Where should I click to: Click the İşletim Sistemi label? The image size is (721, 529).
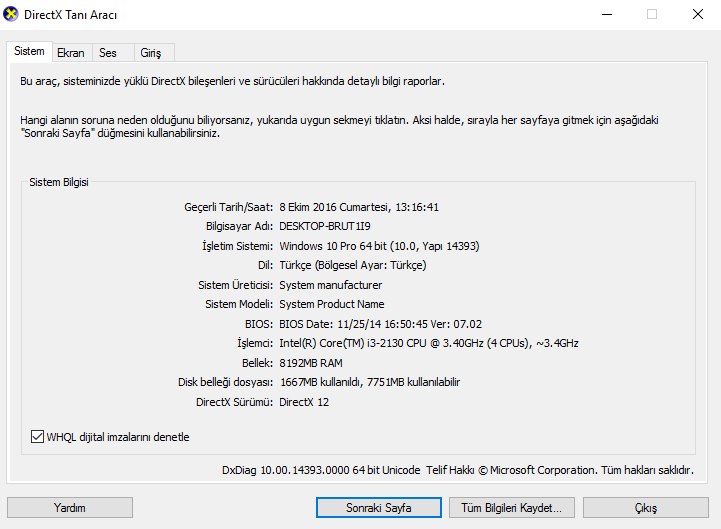click(237, 246)
